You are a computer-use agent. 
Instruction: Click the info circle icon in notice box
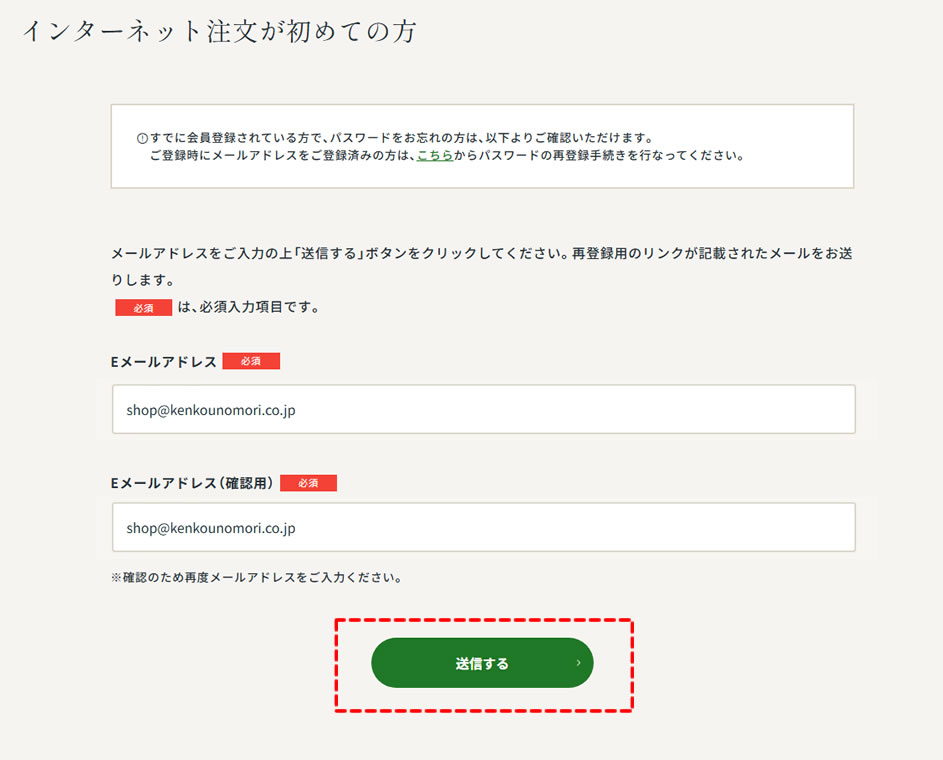pos(142,138)
